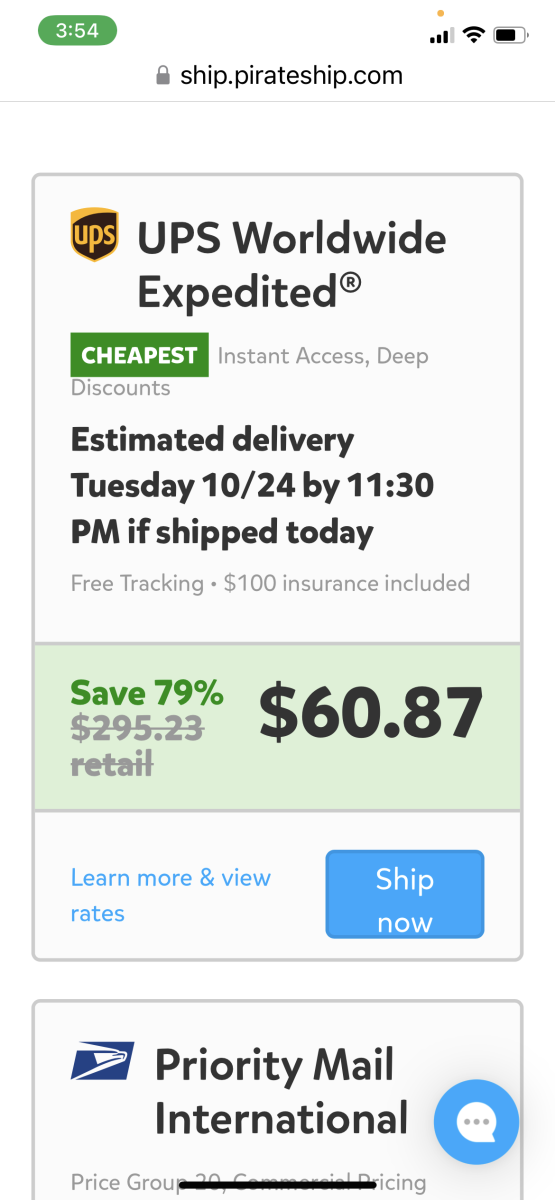The image size is (555, 1200).
Task: Tap the green CHEAPEST badge
Action: coord(139,355)
